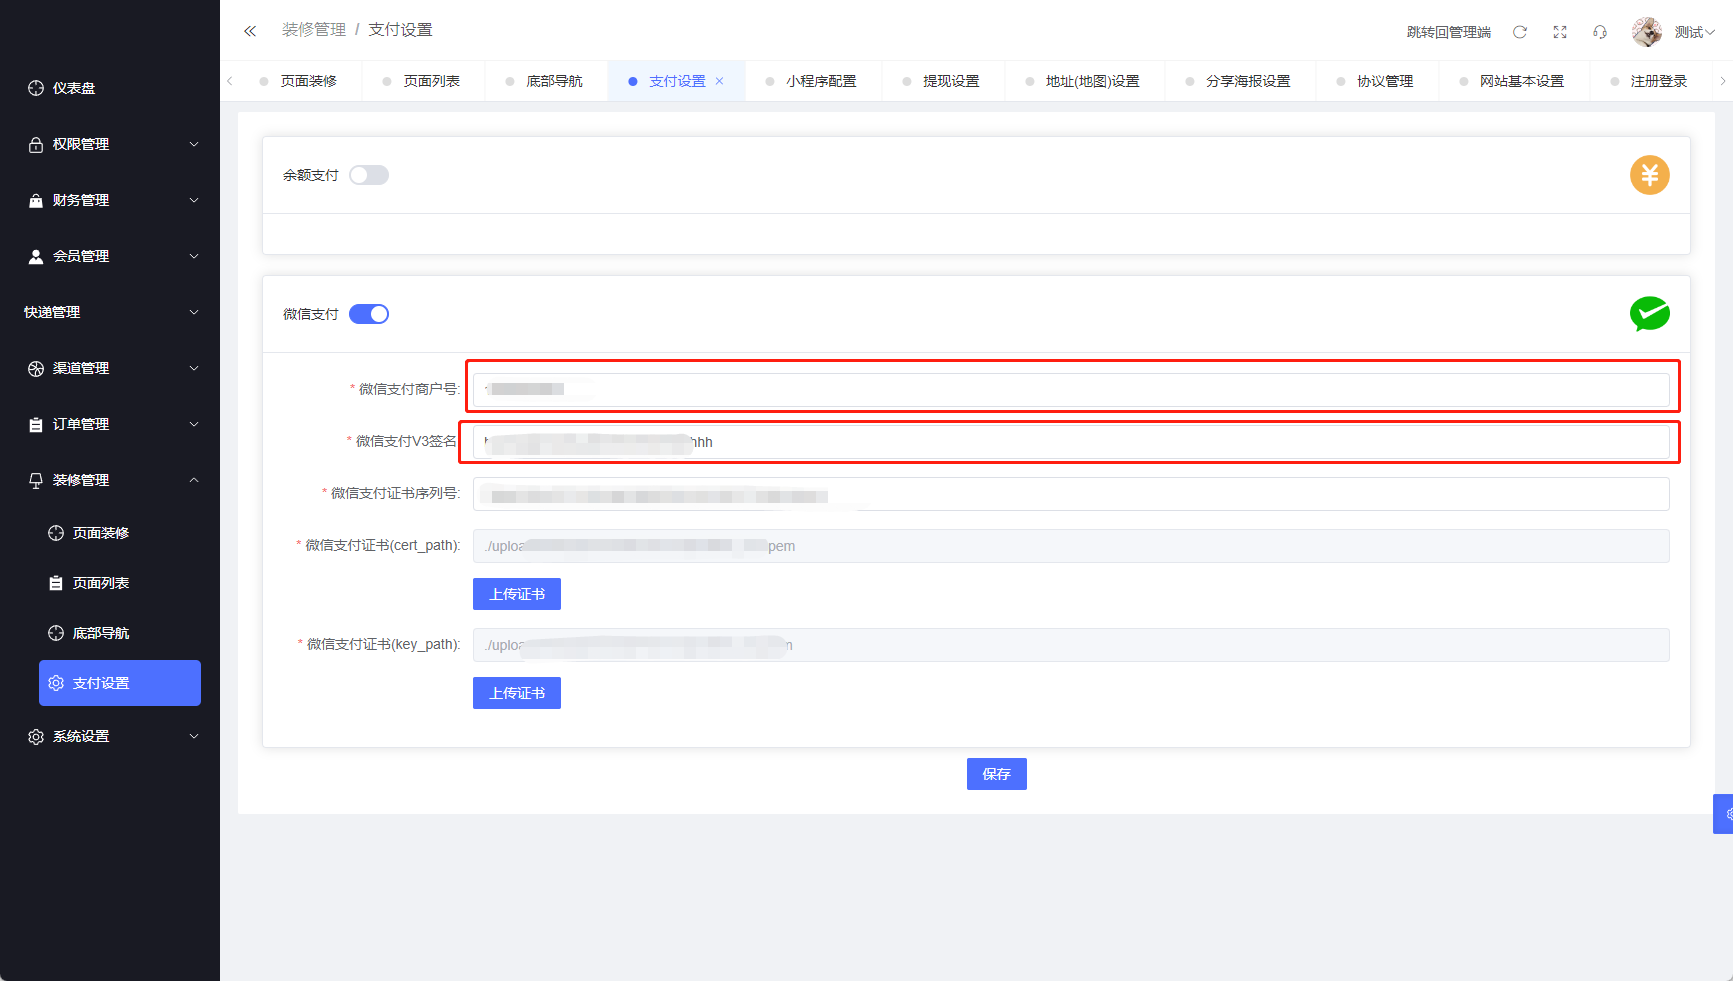The height and width of the screenshot is (981, 1733).
Task: Click the 保存 button
Action: [996, 774]
